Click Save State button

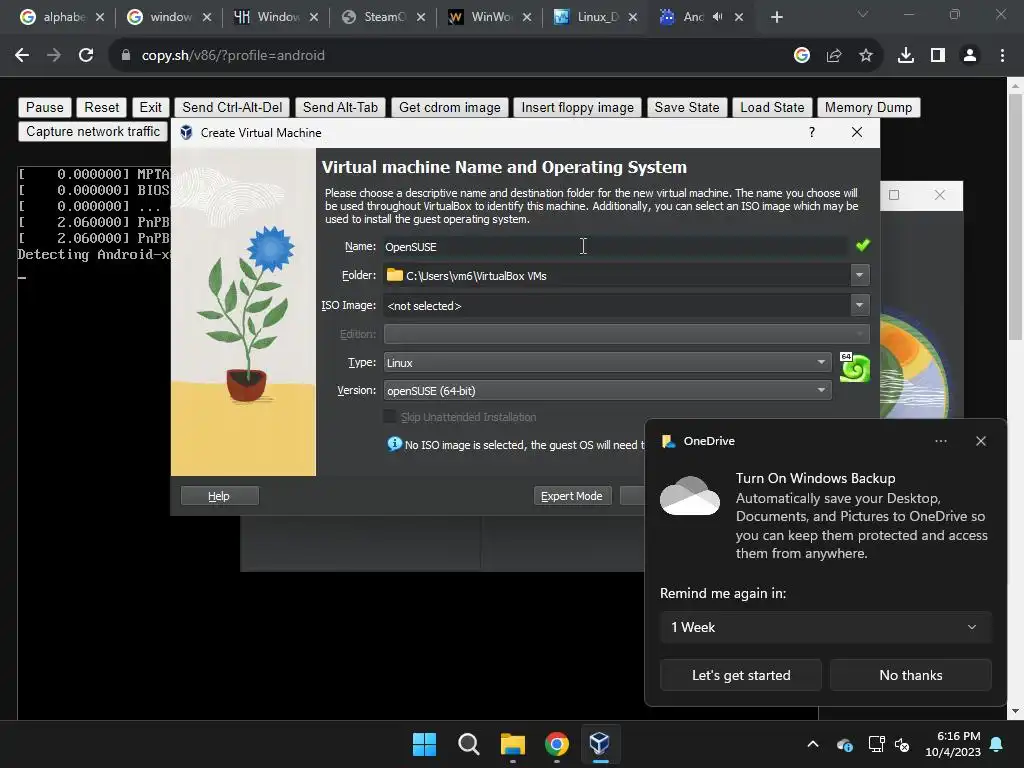click(x=686, y=107)
